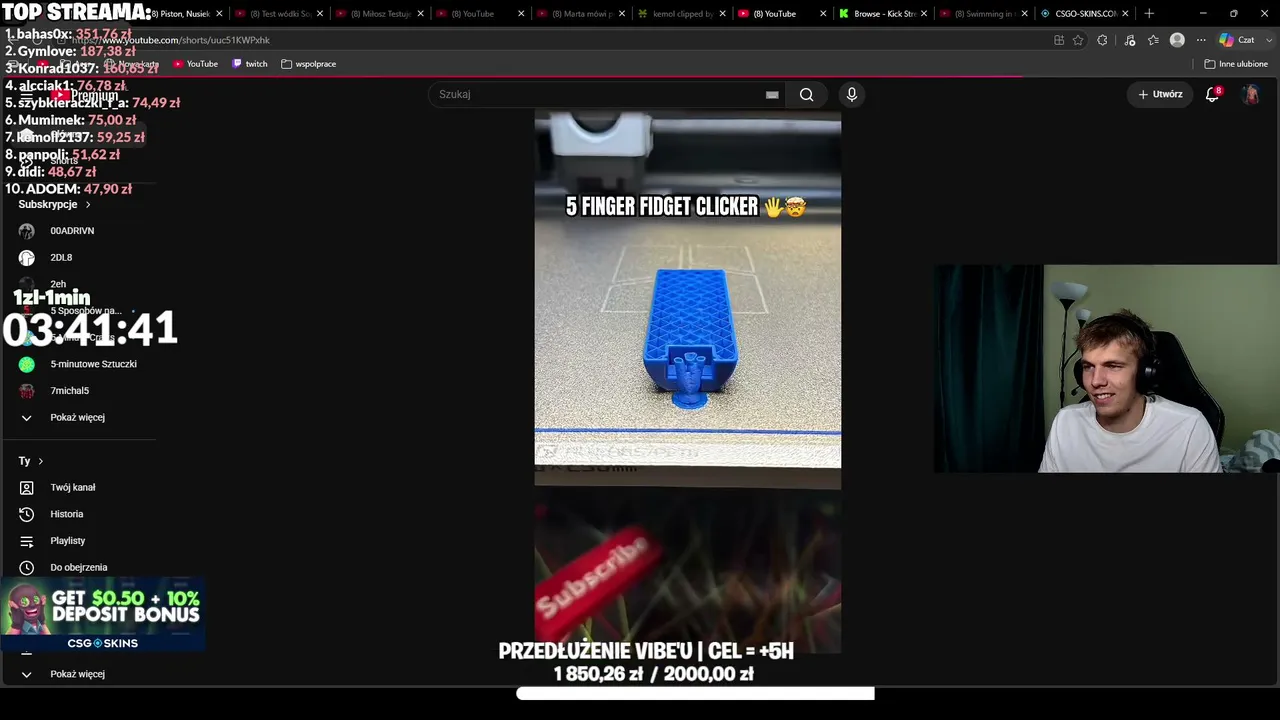Add page to favorites with star icon

(1078, 40)
